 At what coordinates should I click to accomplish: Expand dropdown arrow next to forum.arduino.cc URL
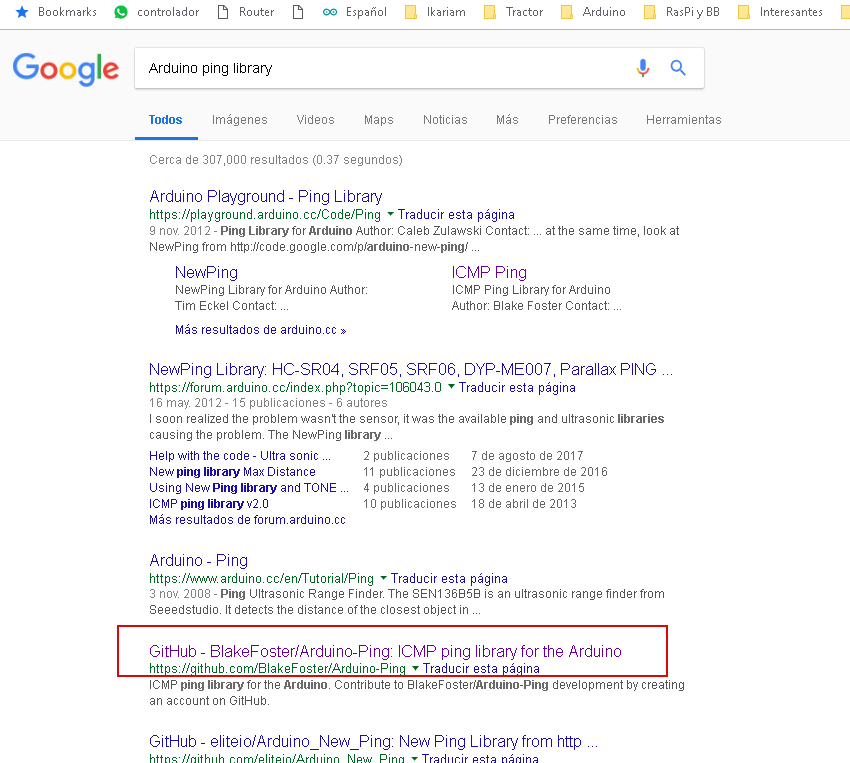point(451,387)
